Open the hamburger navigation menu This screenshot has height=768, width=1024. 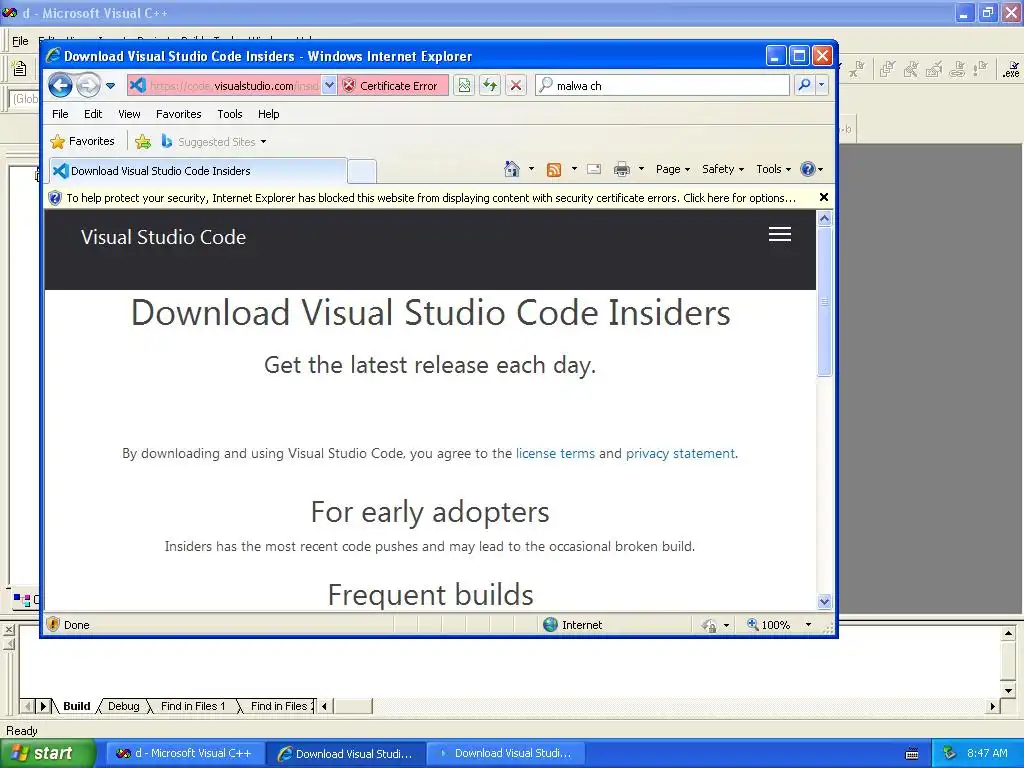tap(780, 234)
